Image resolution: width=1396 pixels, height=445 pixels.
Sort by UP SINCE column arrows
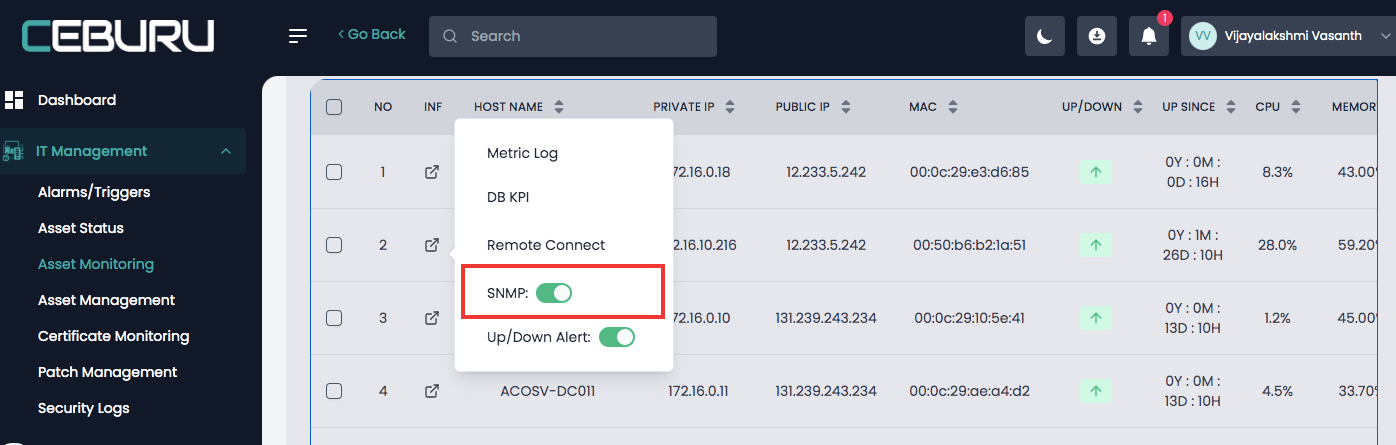pos(1232,107)
